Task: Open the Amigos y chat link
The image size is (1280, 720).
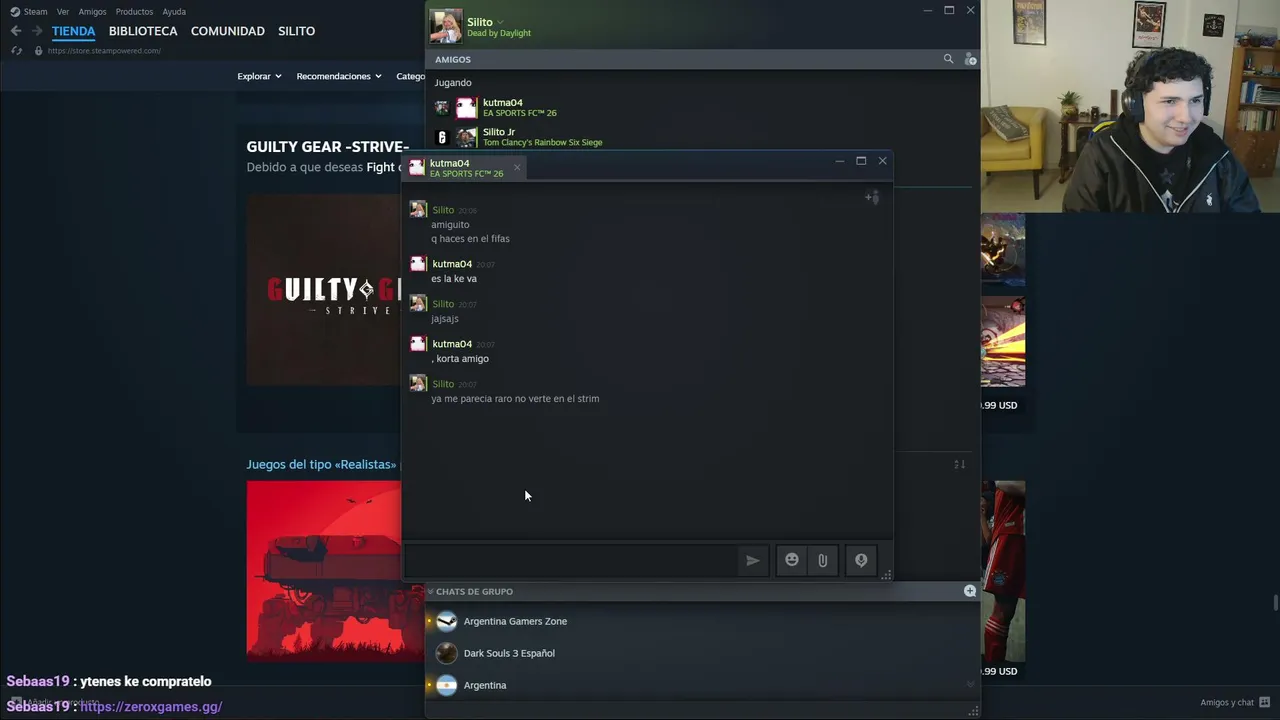Action: click(1227, 702)
